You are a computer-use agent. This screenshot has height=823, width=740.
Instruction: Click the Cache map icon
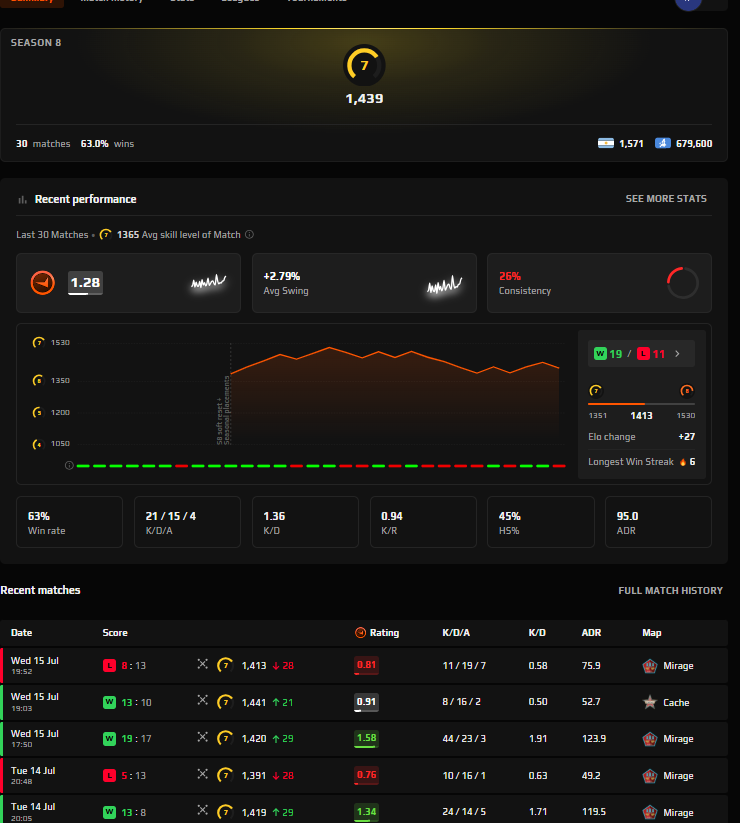650,702
